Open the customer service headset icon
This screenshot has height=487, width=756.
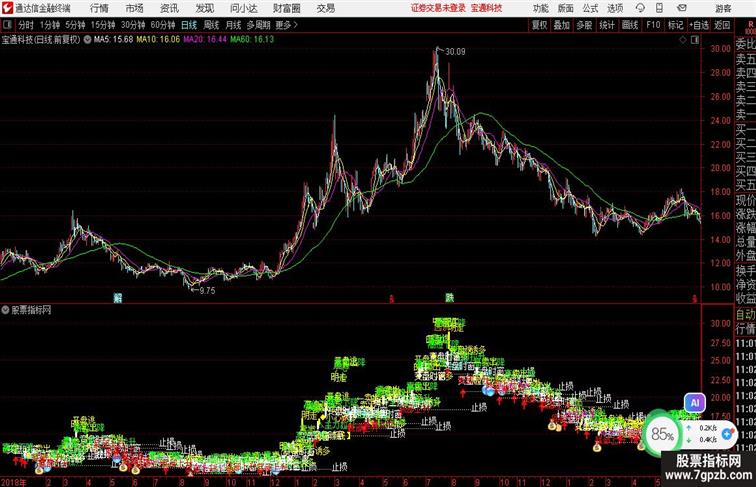point(640,8)
